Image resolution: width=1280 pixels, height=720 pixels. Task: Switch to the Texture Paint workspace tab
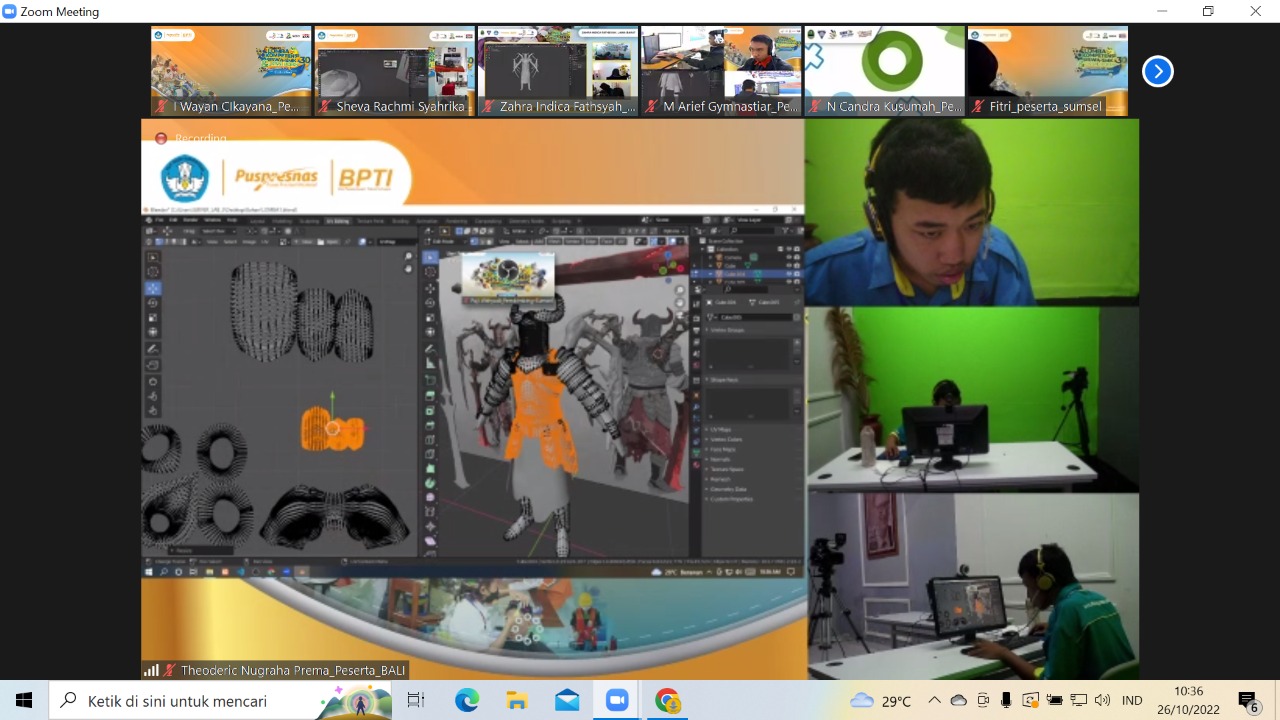371,221
